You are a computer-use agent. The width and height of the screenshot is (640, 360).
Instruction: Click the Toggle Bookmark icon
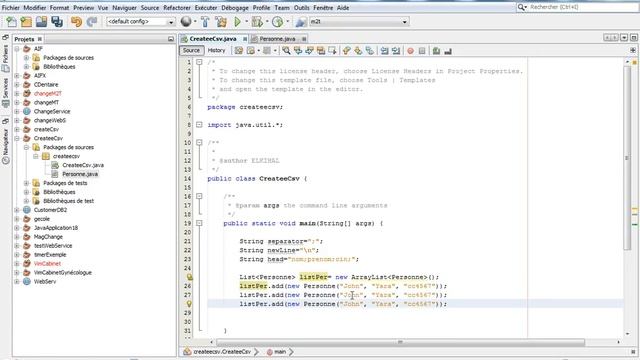[369, 51]
